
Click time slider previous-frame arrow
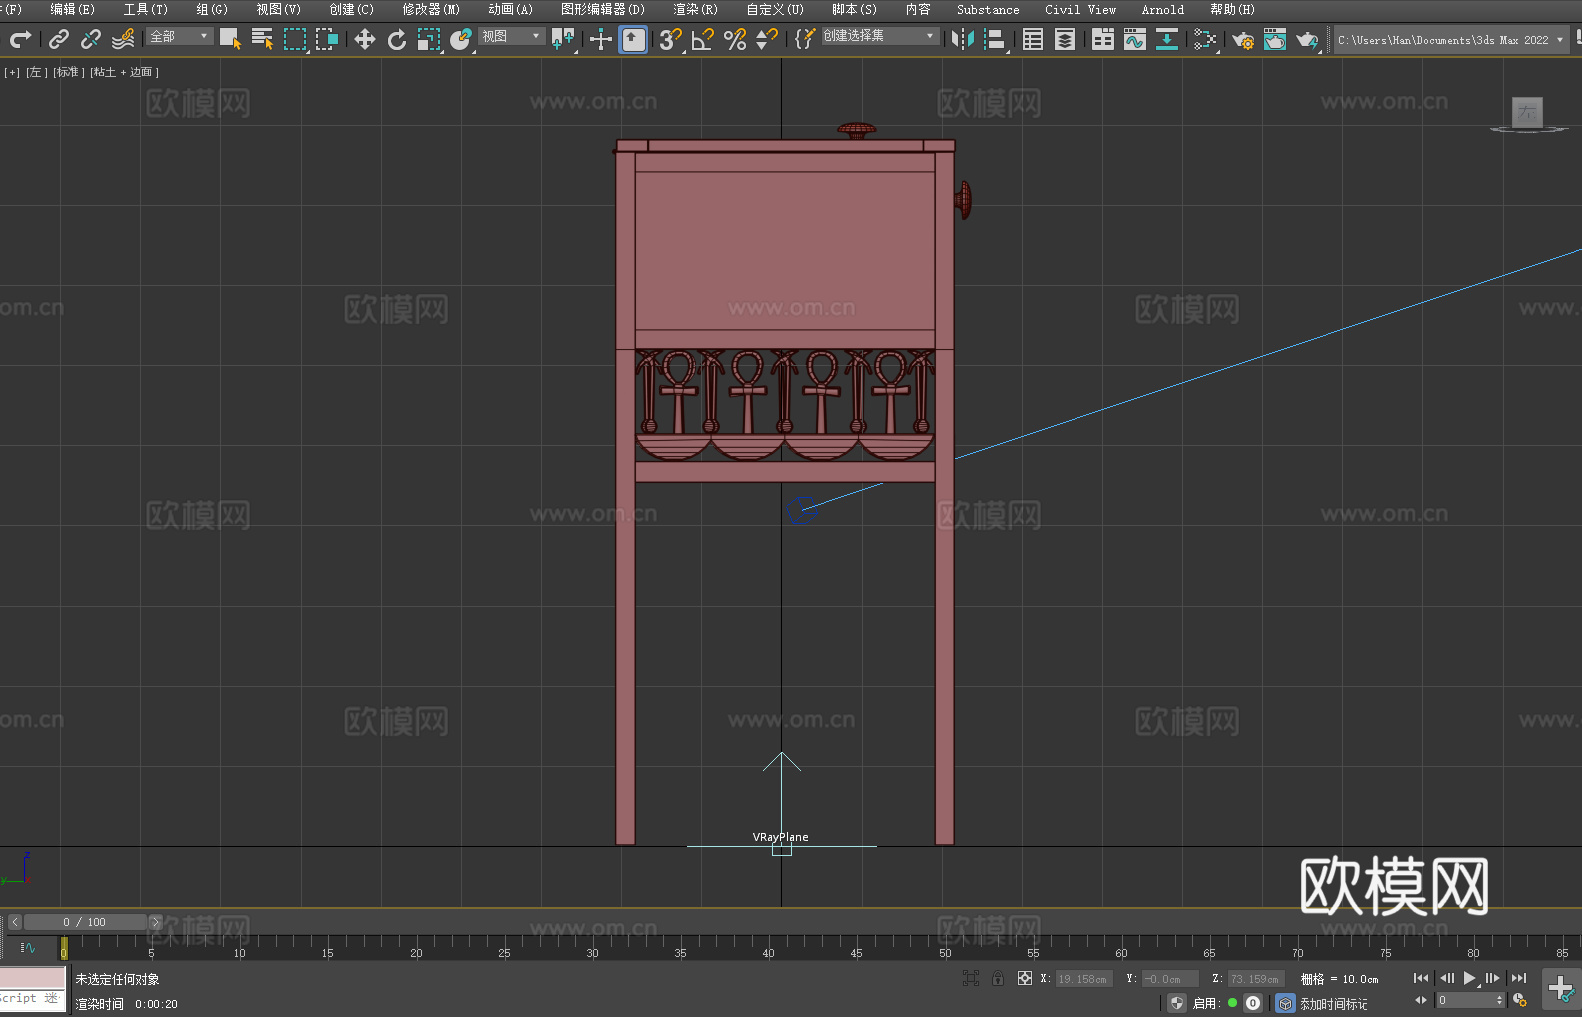[x=14, y=922]
